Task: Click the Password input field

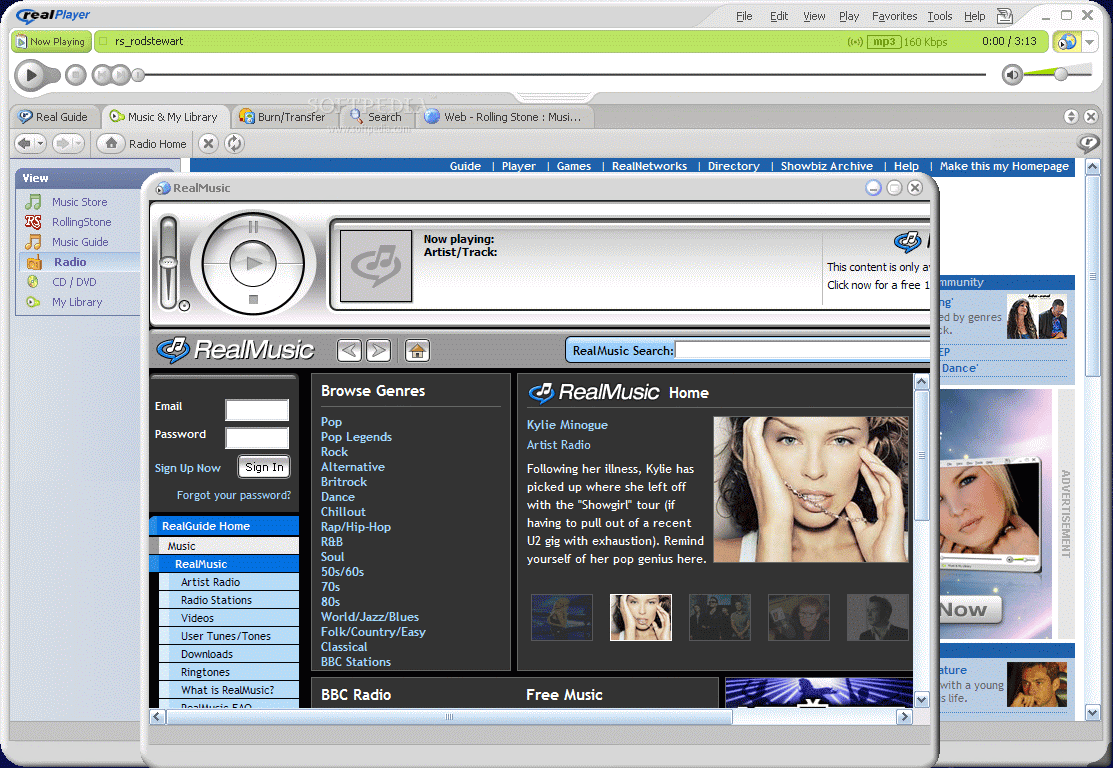Action: (257, 437)
